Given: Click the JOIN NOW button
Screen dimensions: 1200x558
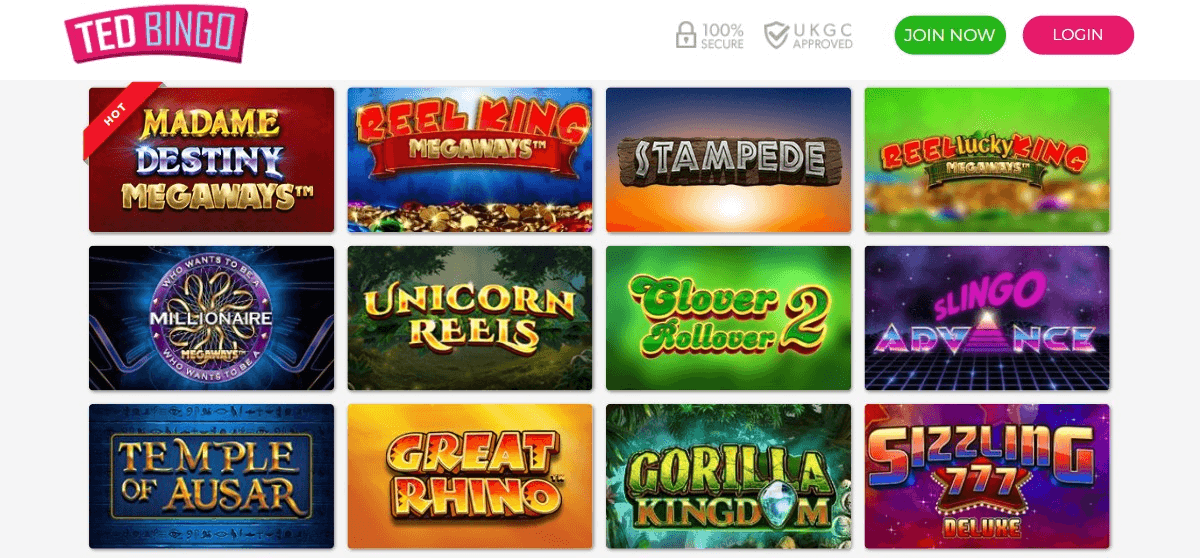Looking at the screenshot, I should [950, 35].
